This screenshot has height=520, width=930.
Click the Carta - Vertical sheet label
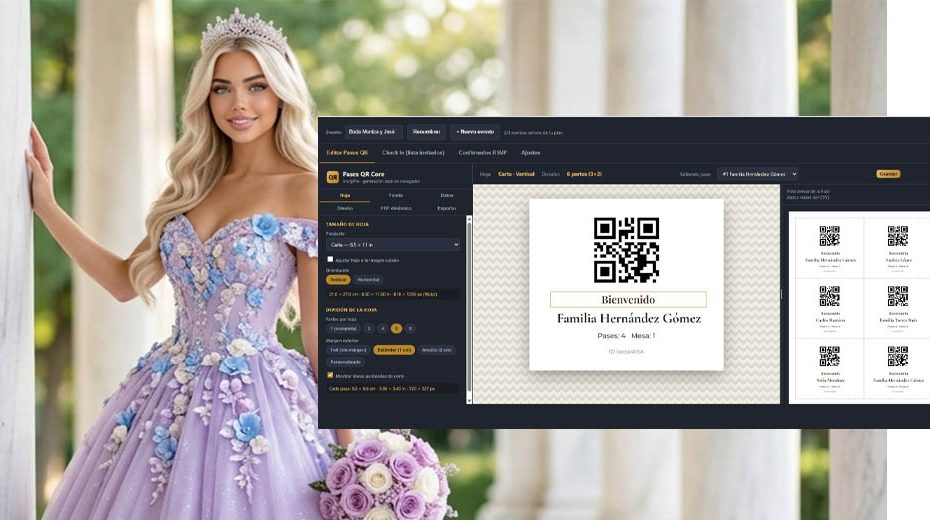point(516,174)
